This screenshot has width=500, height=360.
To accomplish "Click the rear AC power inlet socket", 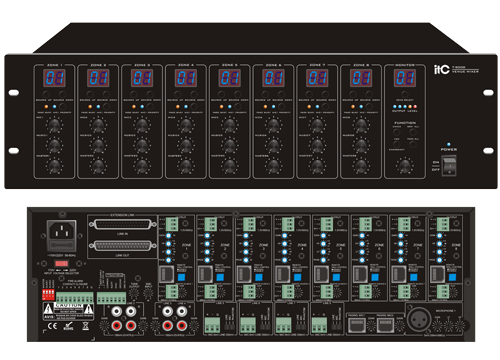I will tap(62, 235).
